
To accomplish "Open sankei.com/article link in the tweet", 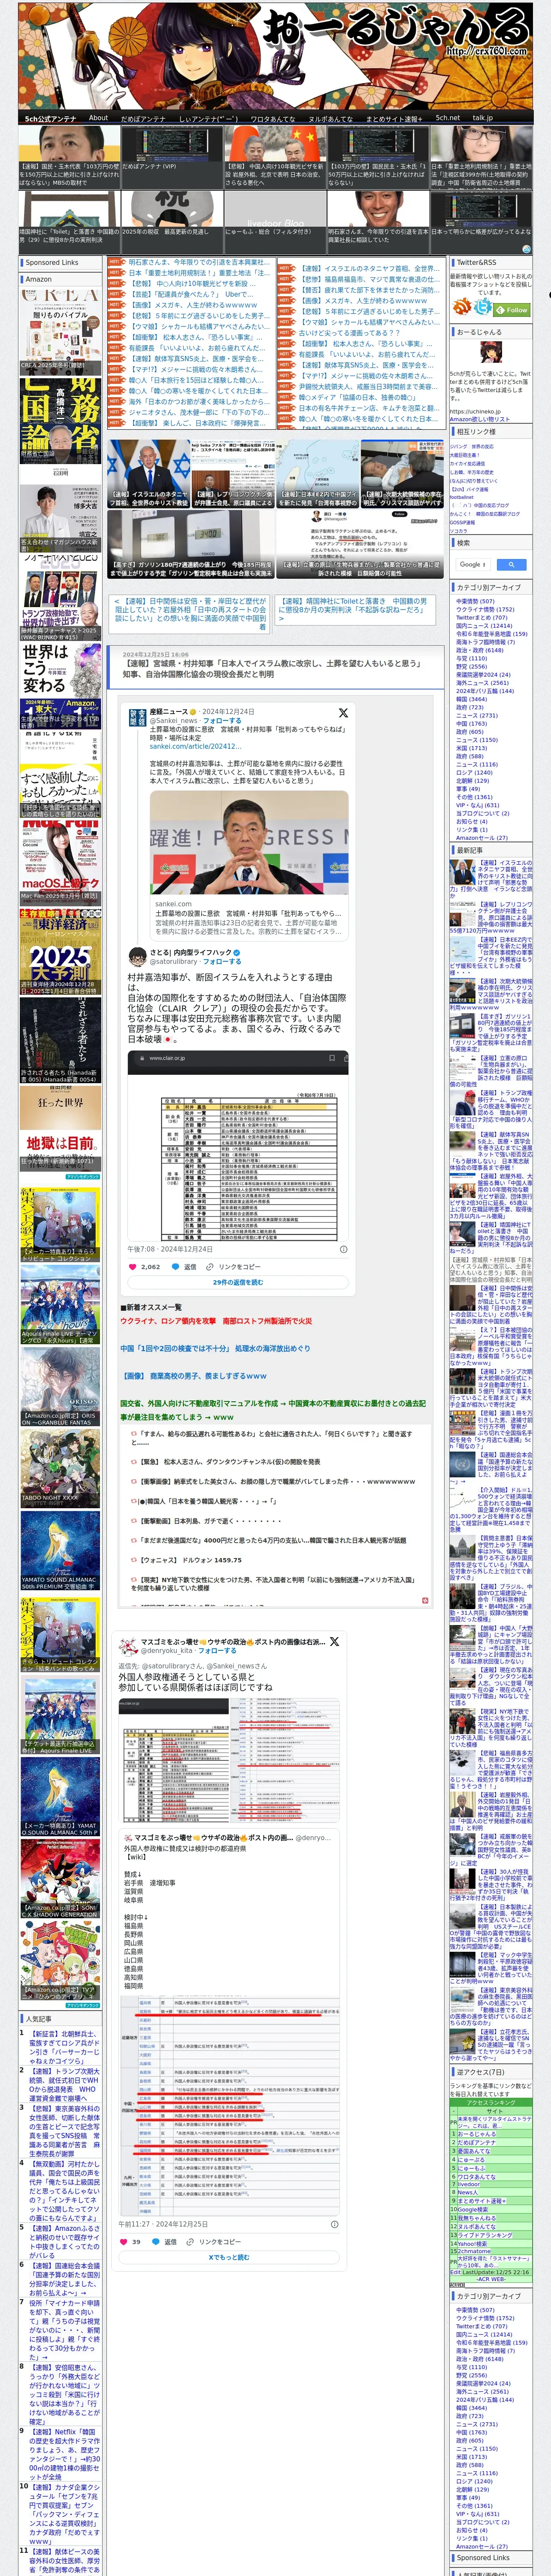I will (x=196, y=746).
